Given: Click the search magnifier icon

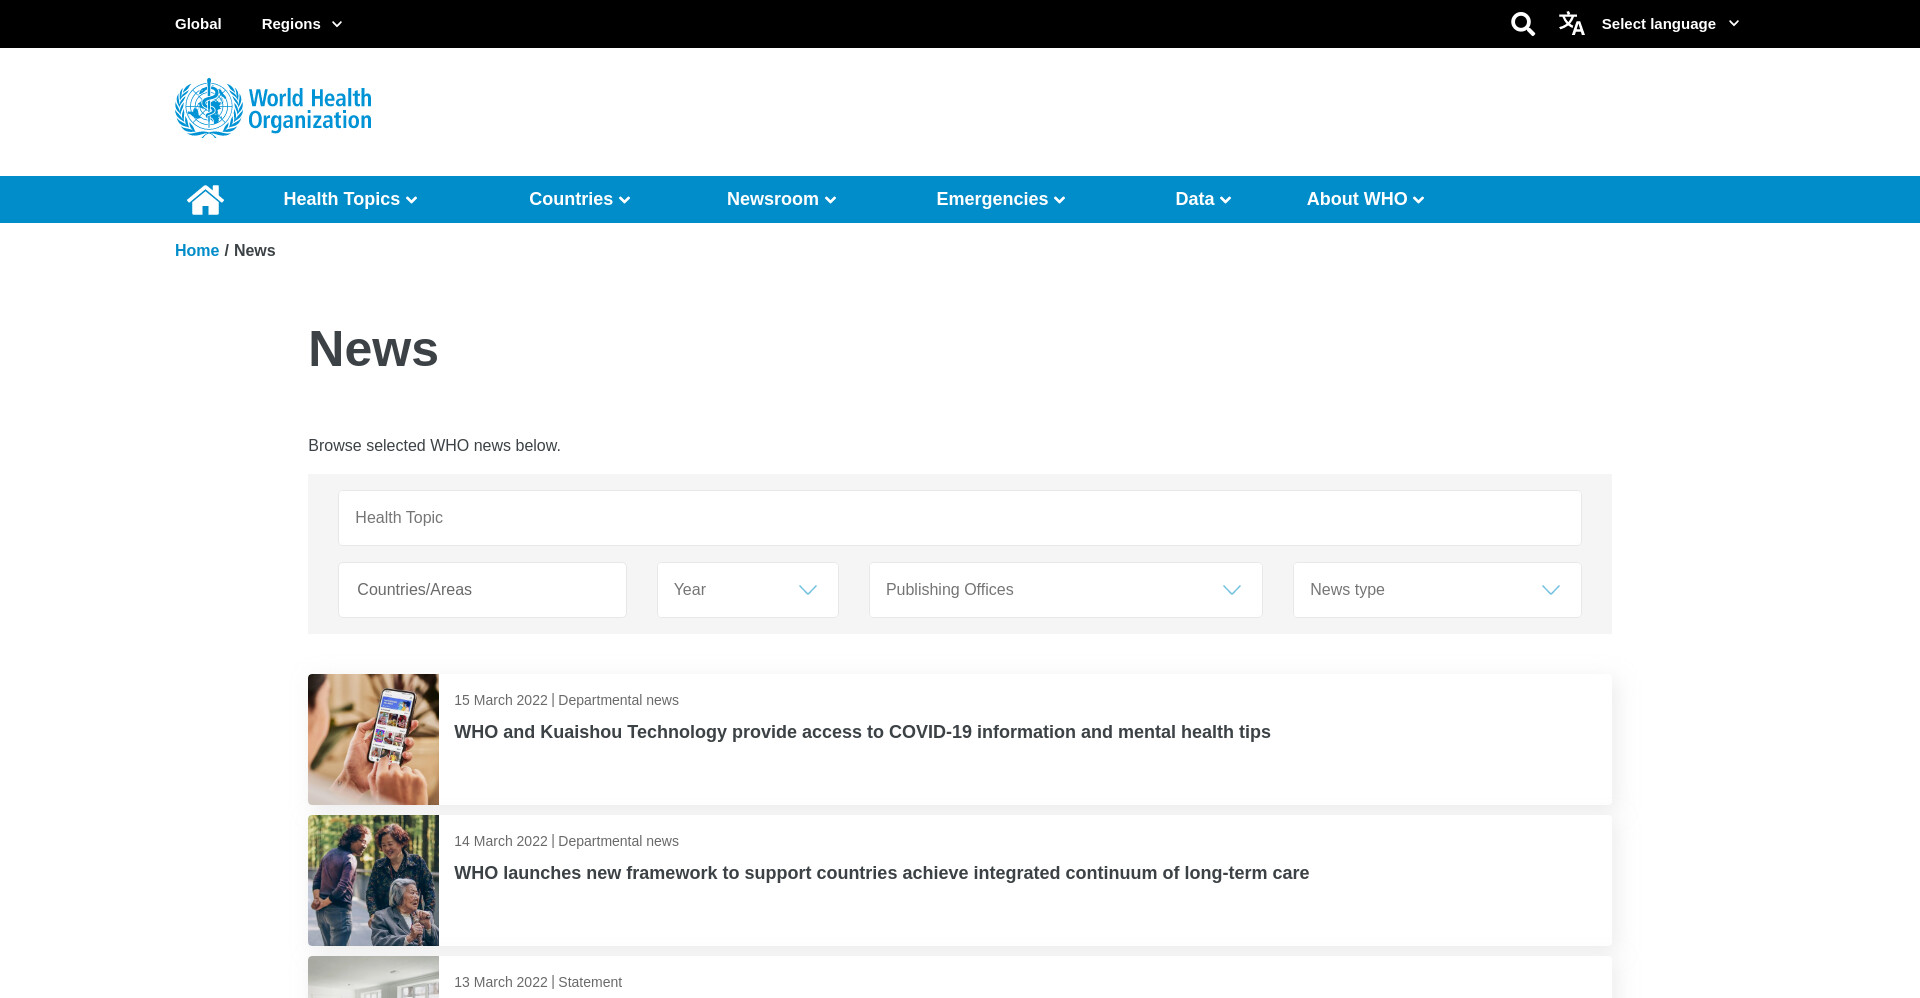Looking at the screenshot, I should pos(1522,24).
